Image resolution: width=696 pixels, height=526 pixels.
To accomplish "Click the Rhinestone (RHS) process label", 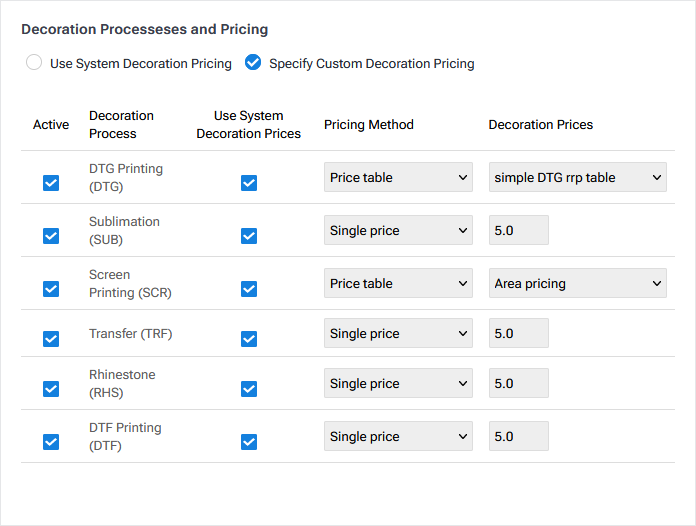I will (x=122, y=384).
